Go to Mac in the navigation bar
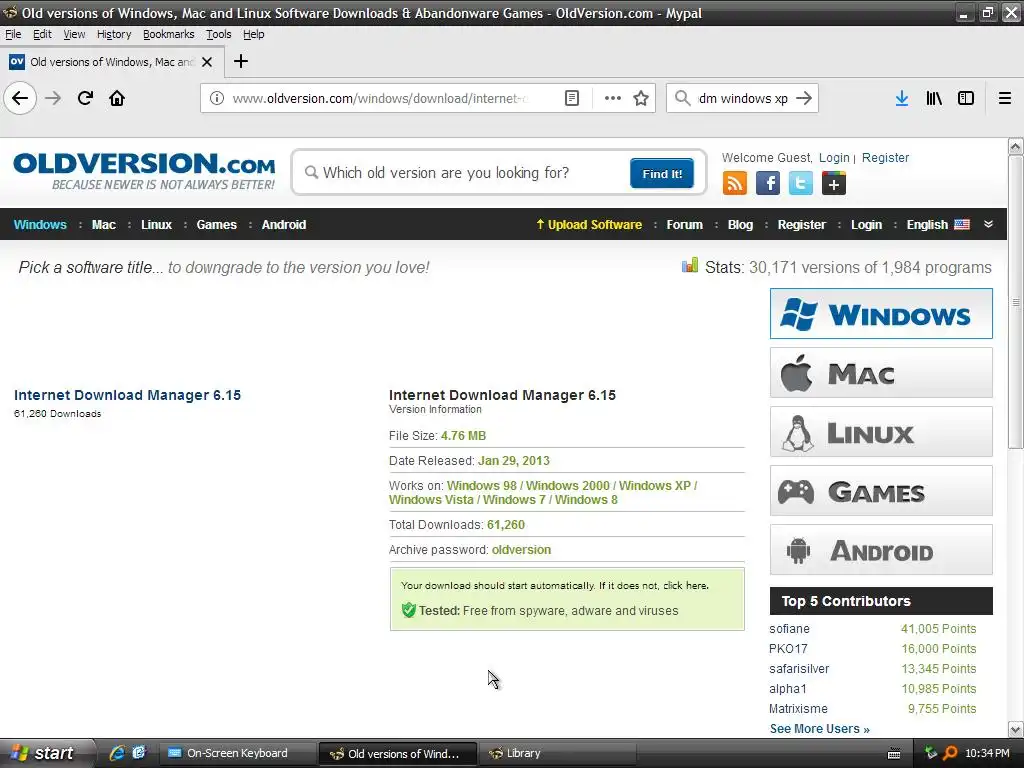Viewport: 1024px width, 768px height. tap(103, 225)
